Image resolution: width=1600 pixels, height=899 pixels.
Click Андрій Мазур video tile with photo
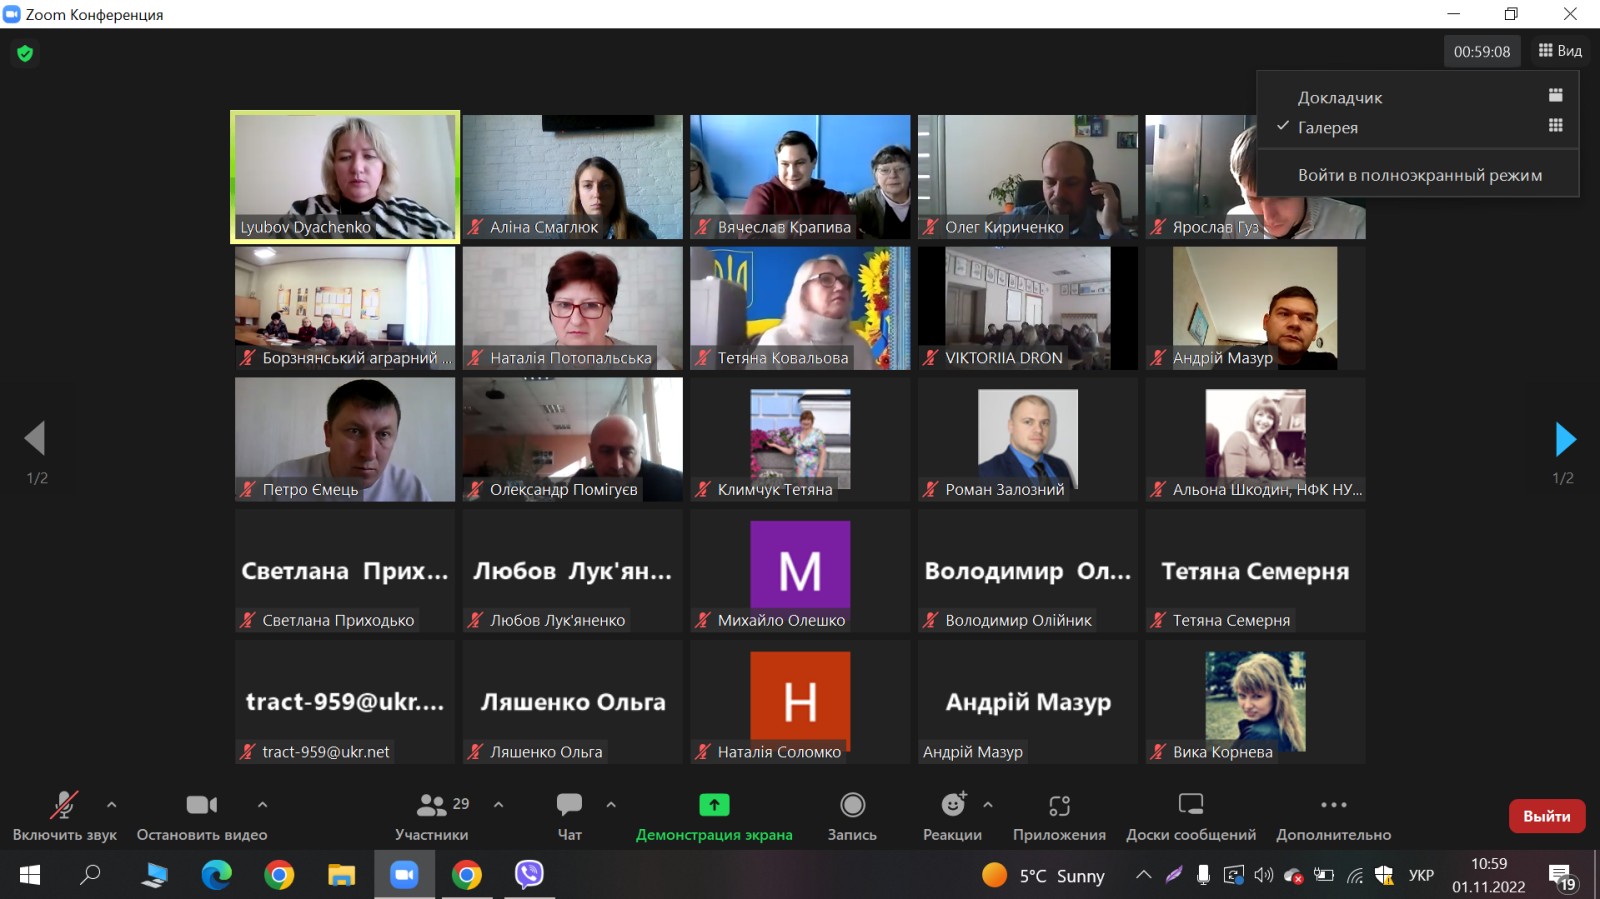[1256, 308]
